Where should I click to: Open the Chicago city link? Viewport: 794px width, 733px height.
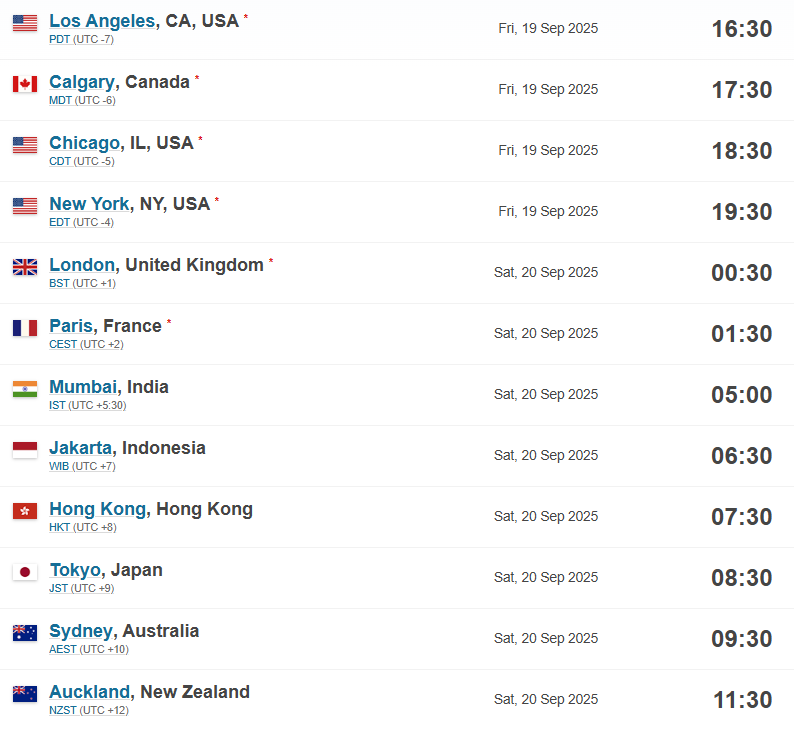[x=85, y=143]
